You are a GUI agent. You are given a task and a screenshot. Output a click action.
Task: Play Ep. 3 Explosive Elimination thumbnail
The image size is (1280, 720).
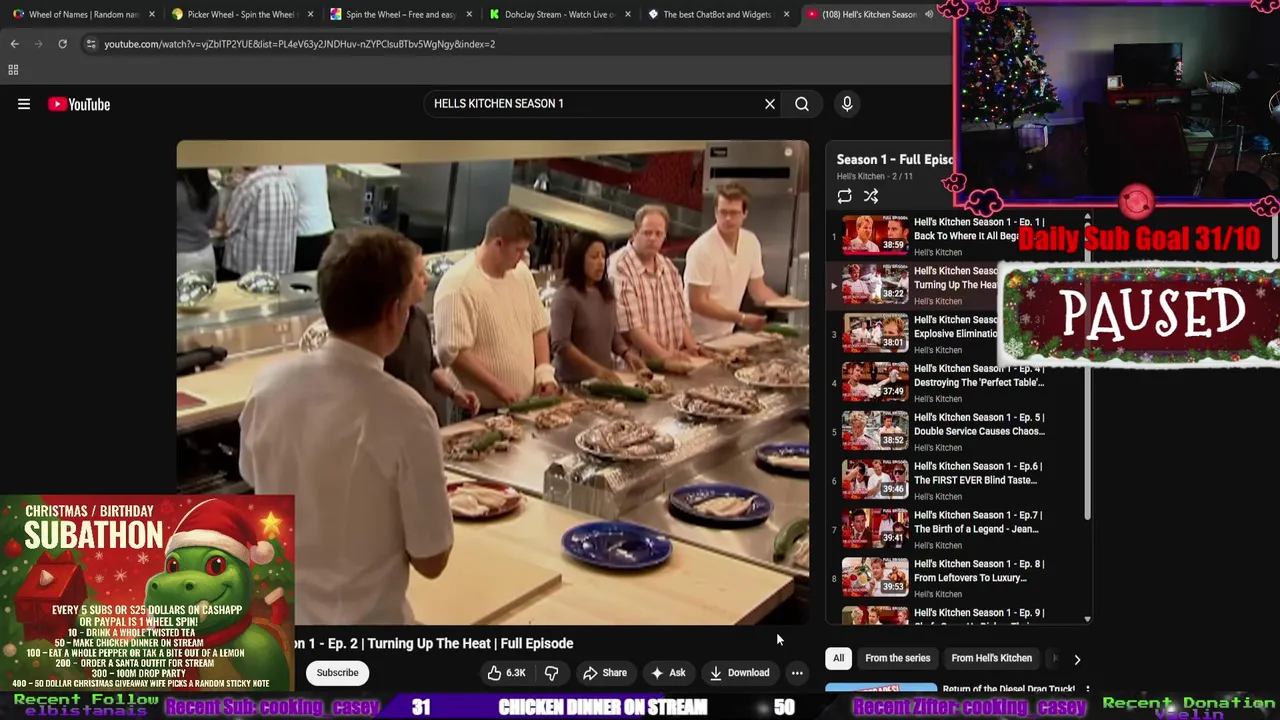tap(875, 334)
